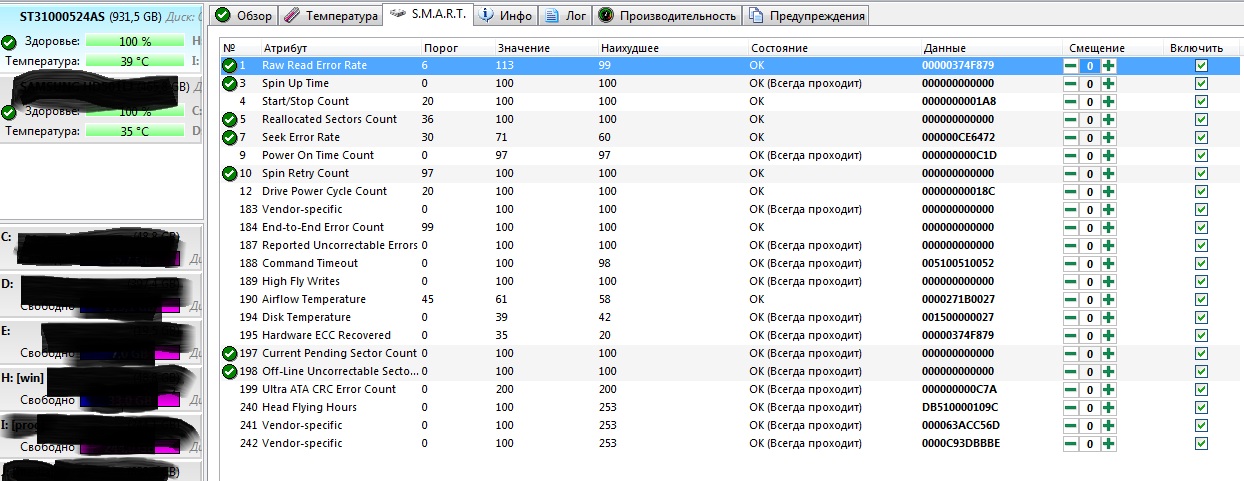
Task: Click green minus for Seek Error Rate offset
Action: [x=1071, y=138]
